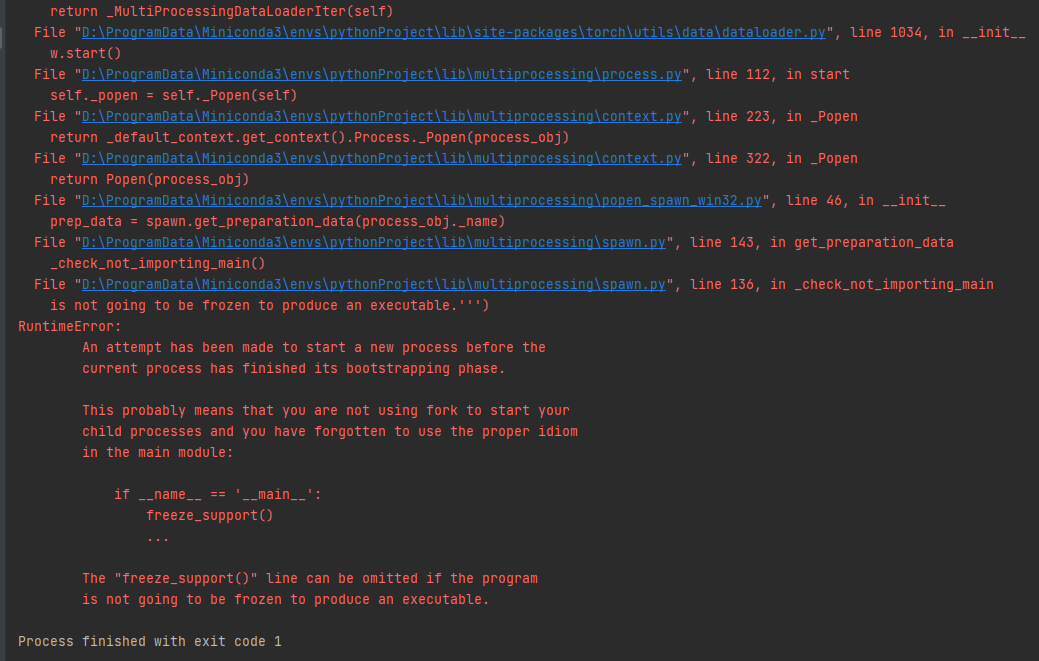1039x661 pixels.
Task: Open the popen_spawn_win32.py traceback link
Action: [421, 200]
